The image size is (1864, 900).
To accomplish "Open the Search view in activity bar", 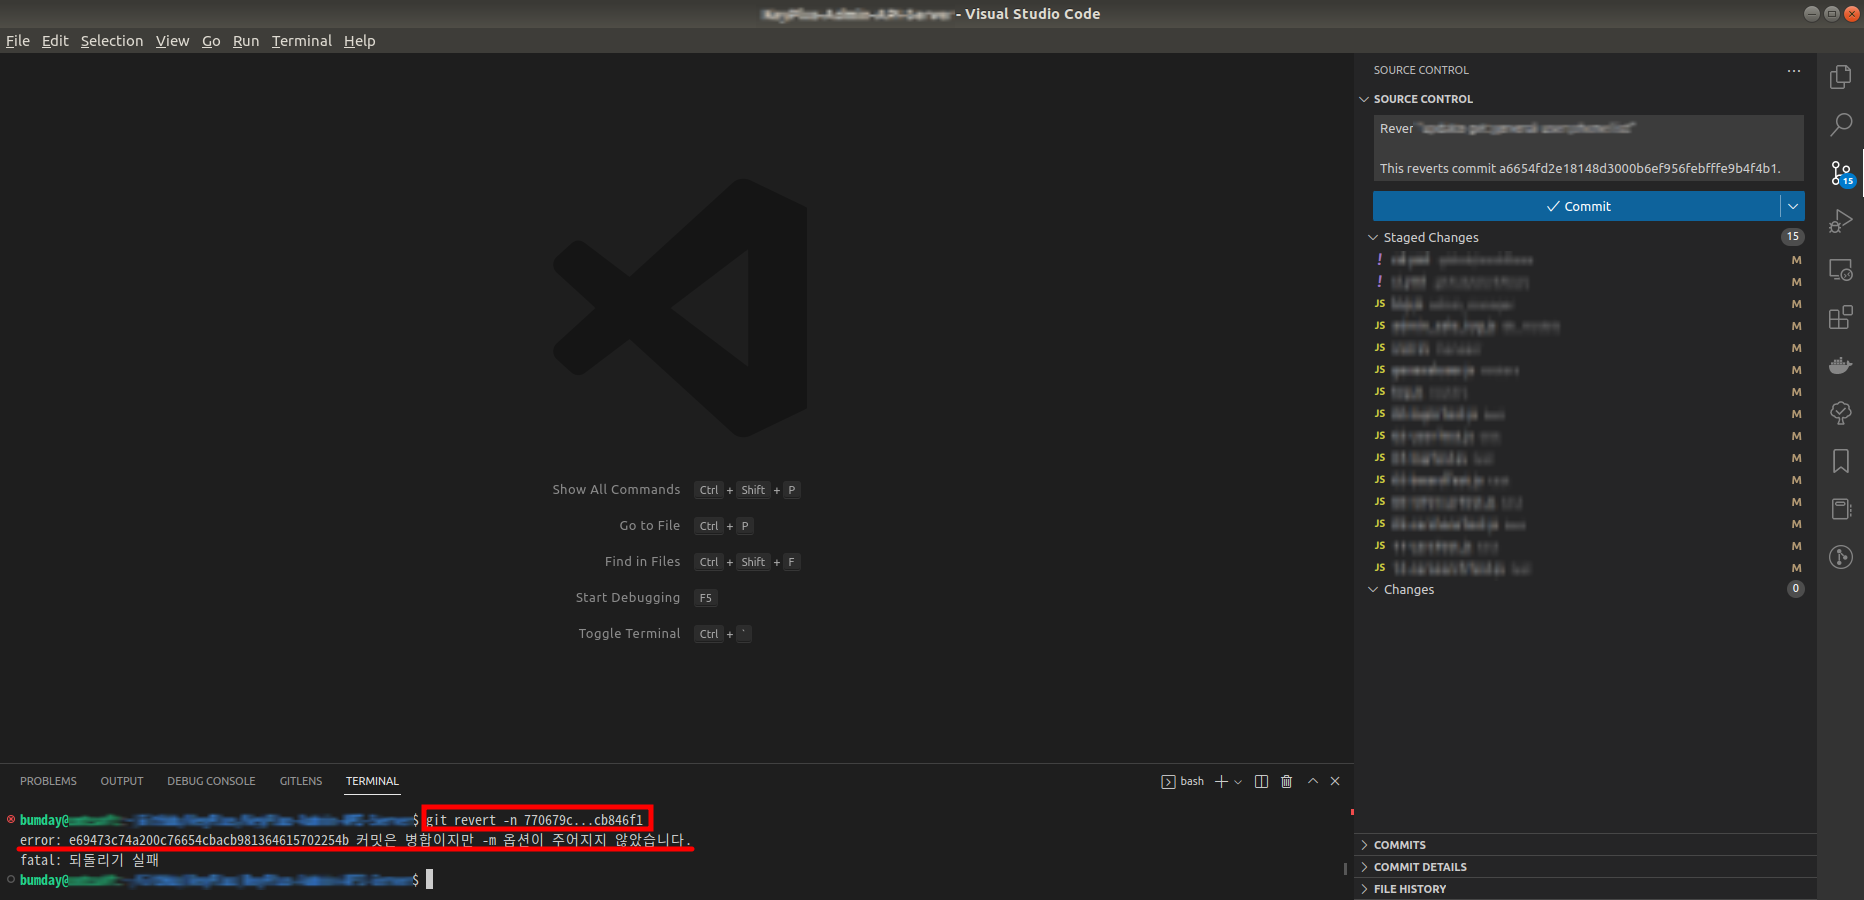I will tap(1840, 125).
